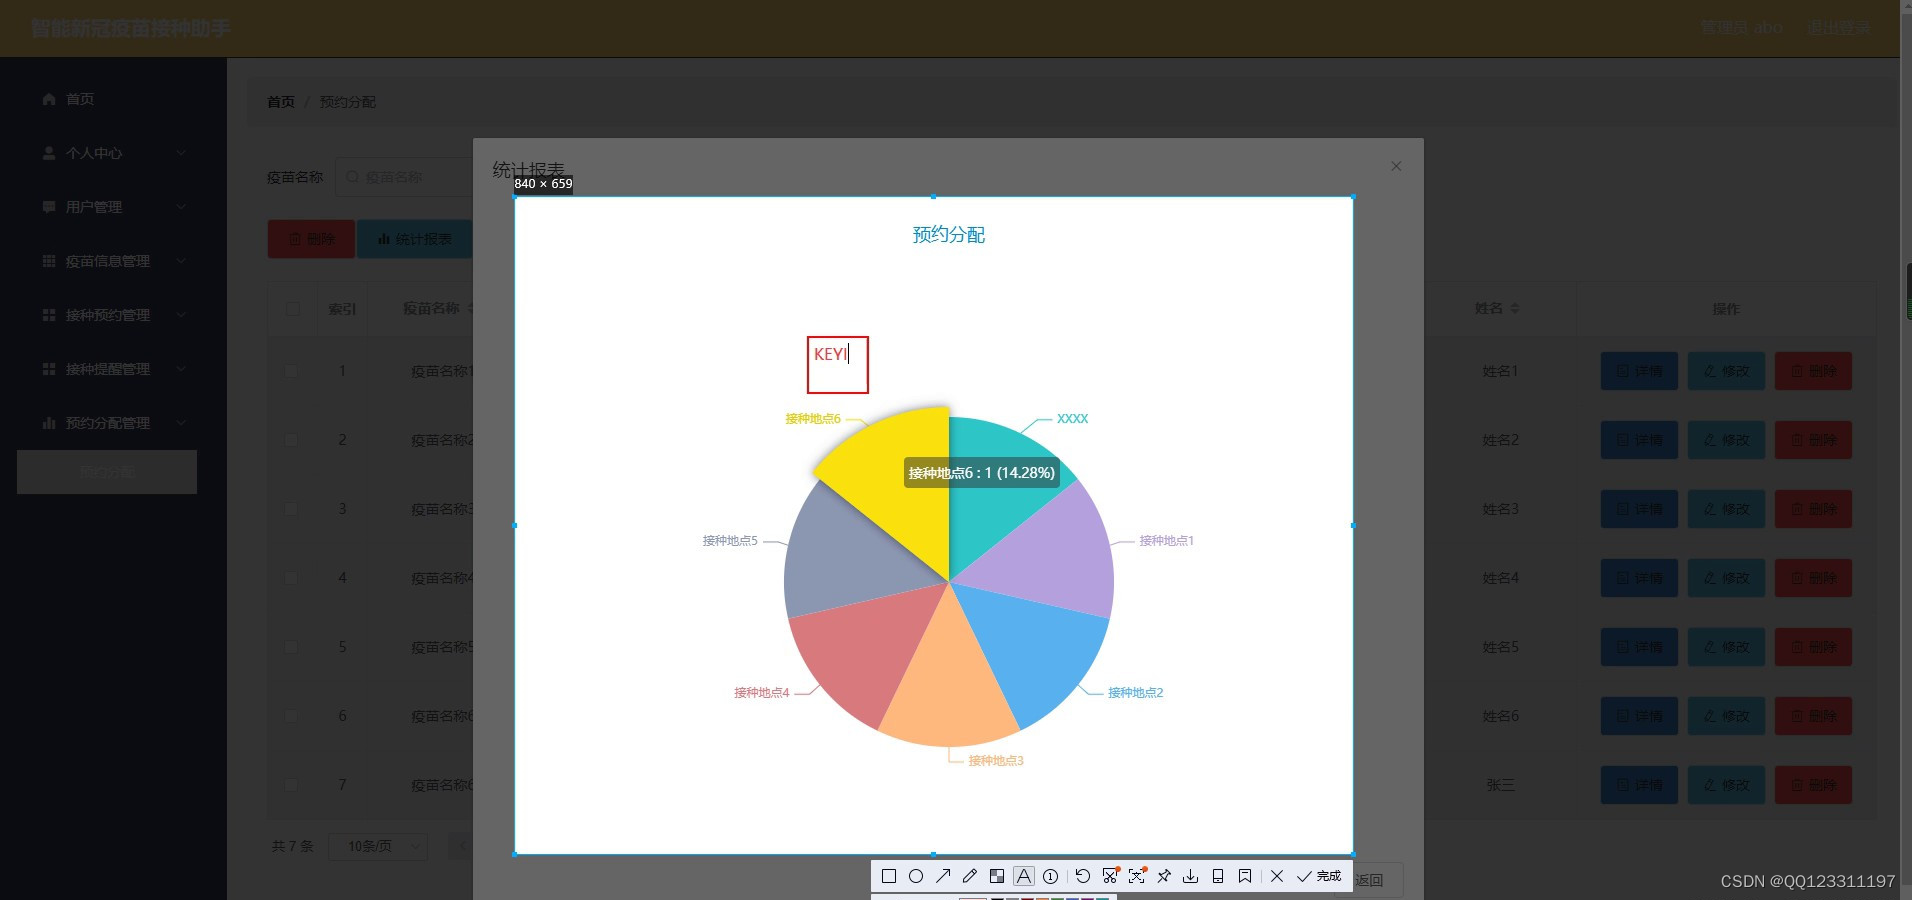The height and width of the screenshot is (900, 1912).
Task: Tick checkbox for row 2
Action: coord(291,440)
